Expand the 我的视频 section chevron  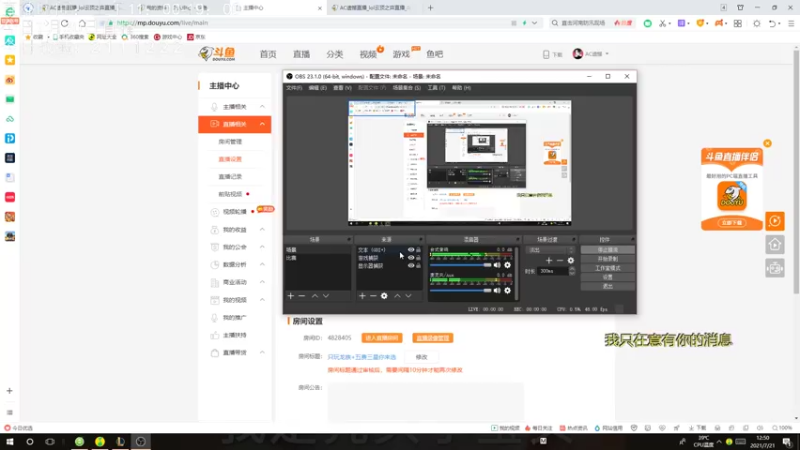point(262,300)
